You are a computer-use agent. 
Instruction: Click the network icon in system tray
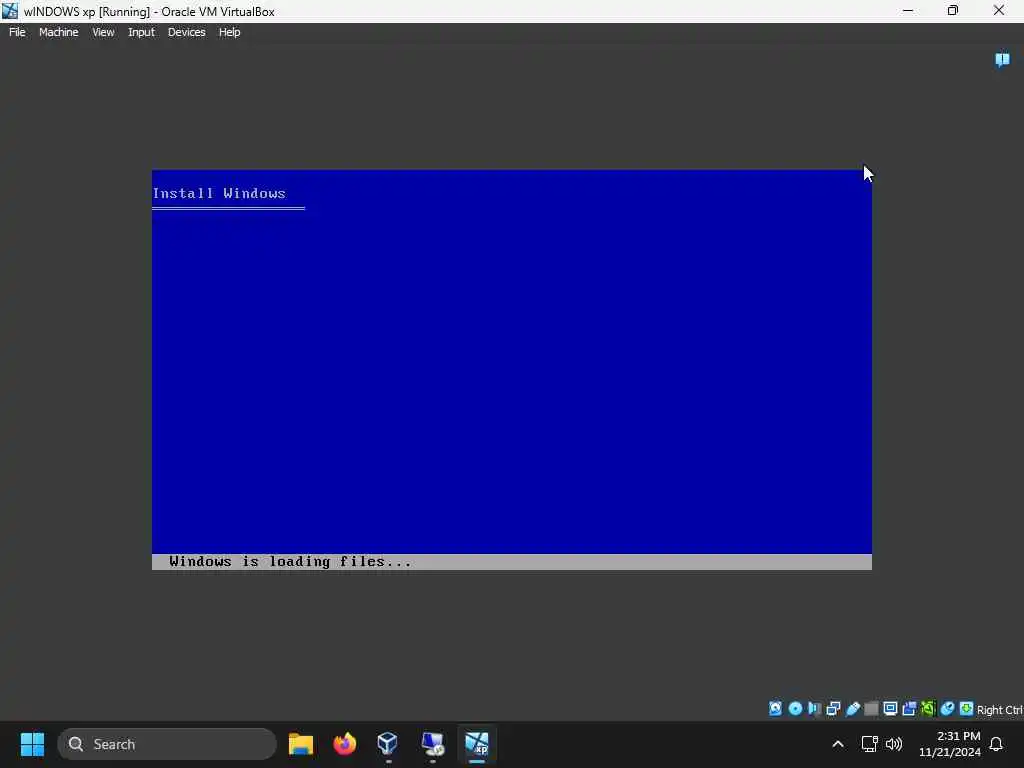[x=869, y=744]
